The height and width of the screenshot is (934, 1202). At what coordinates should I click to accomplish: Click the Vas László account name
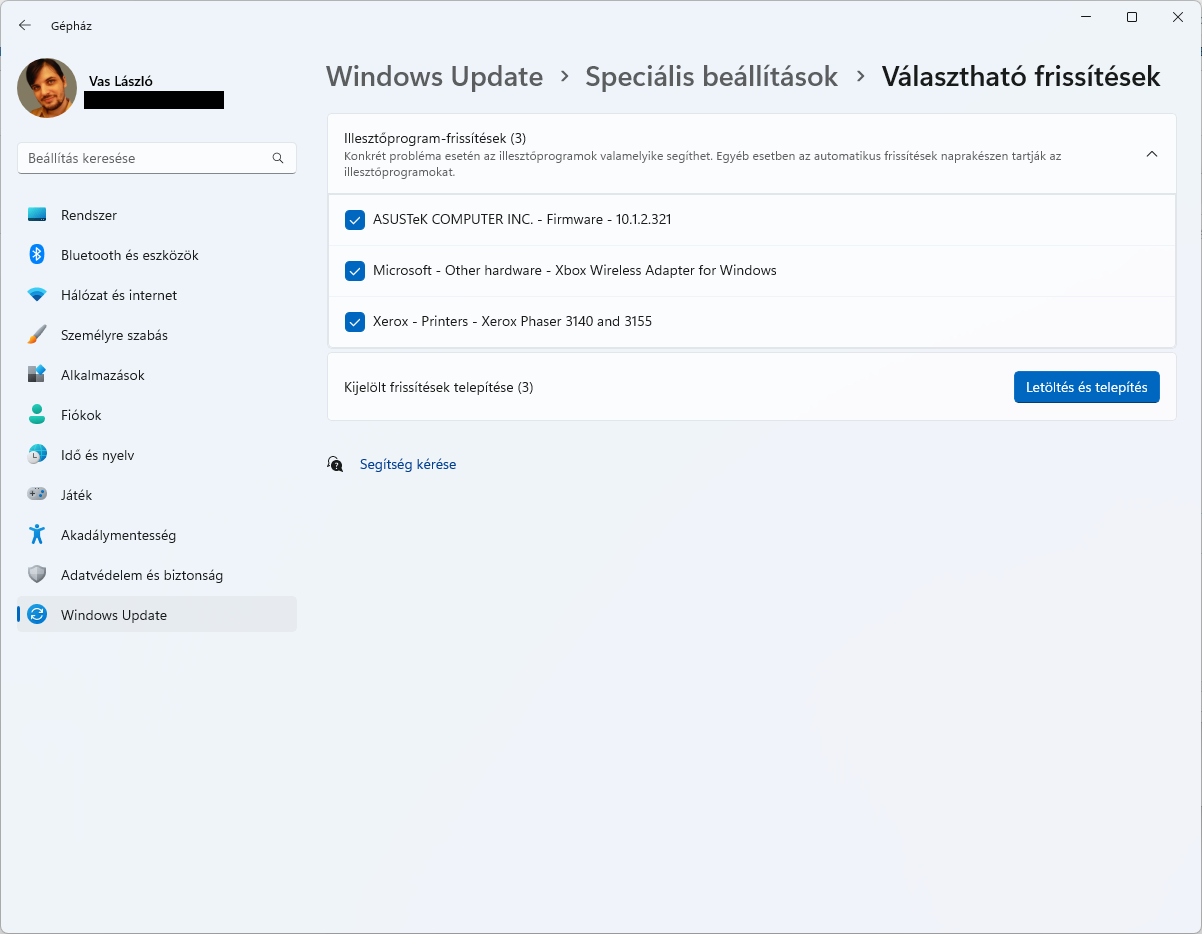click(121, 81)
